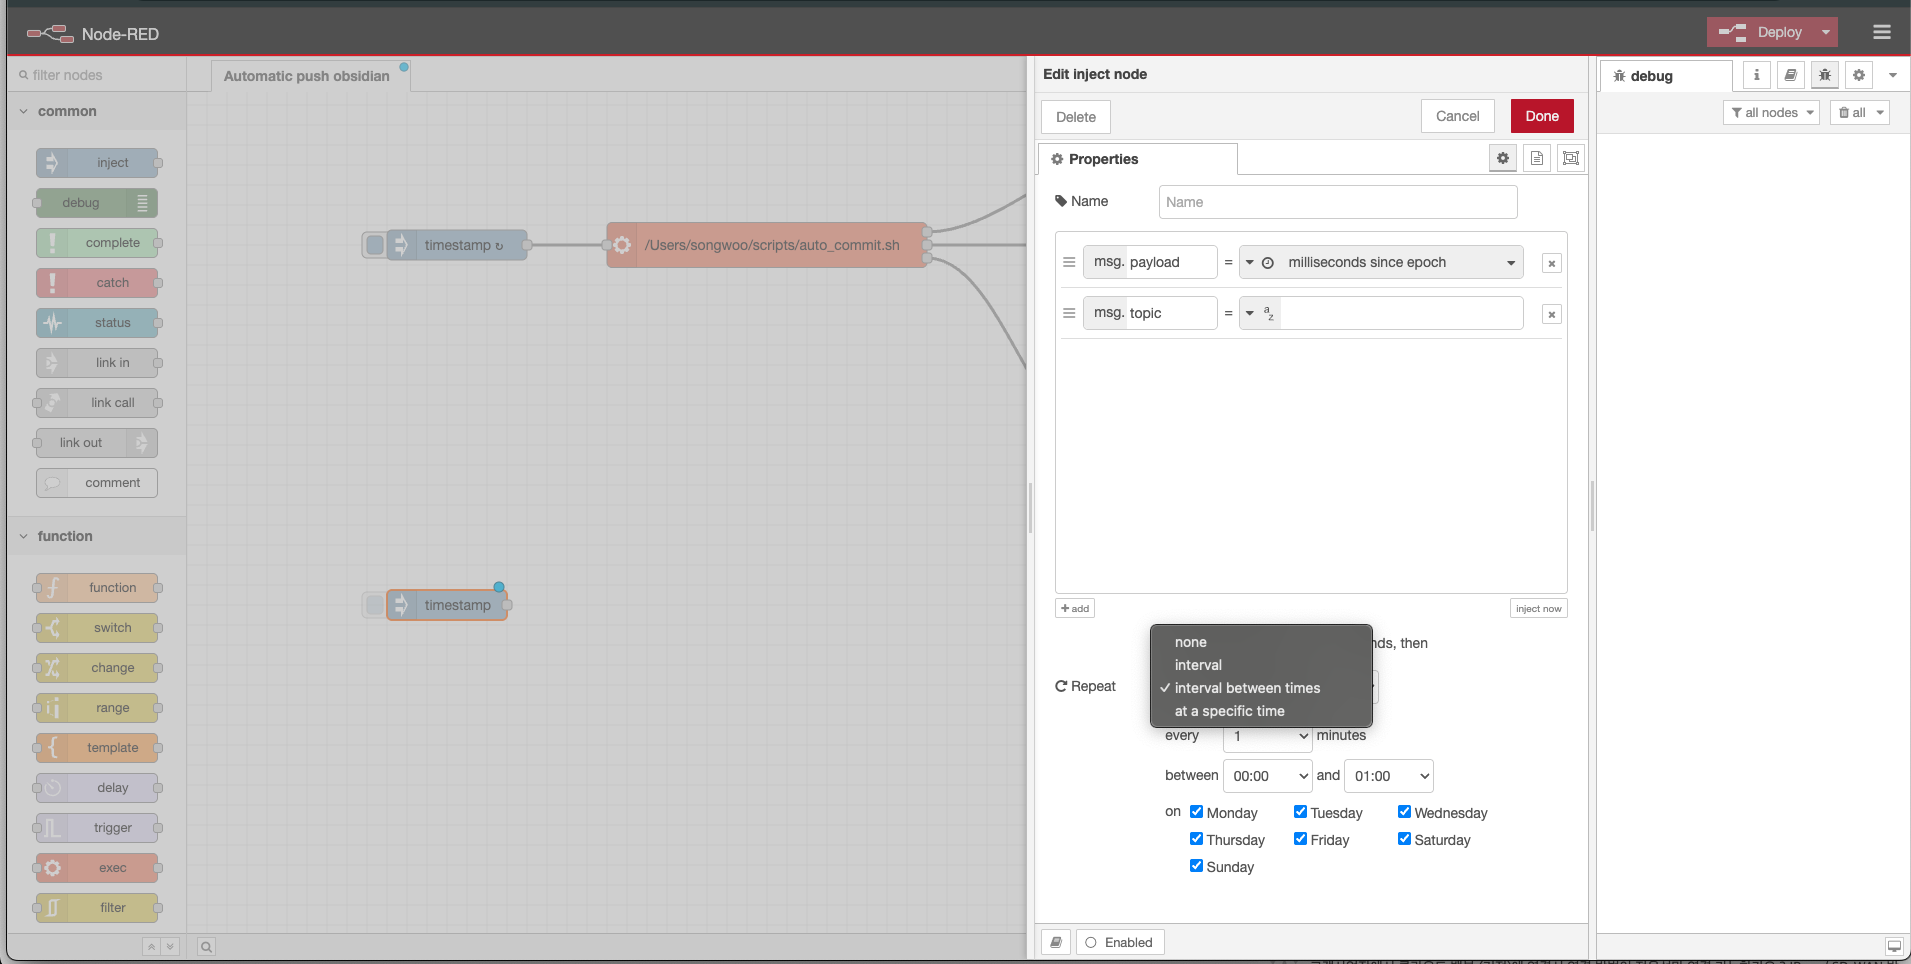
Task: Uncheck the Sunday checkbox
Action: (x=1196, y=866)
